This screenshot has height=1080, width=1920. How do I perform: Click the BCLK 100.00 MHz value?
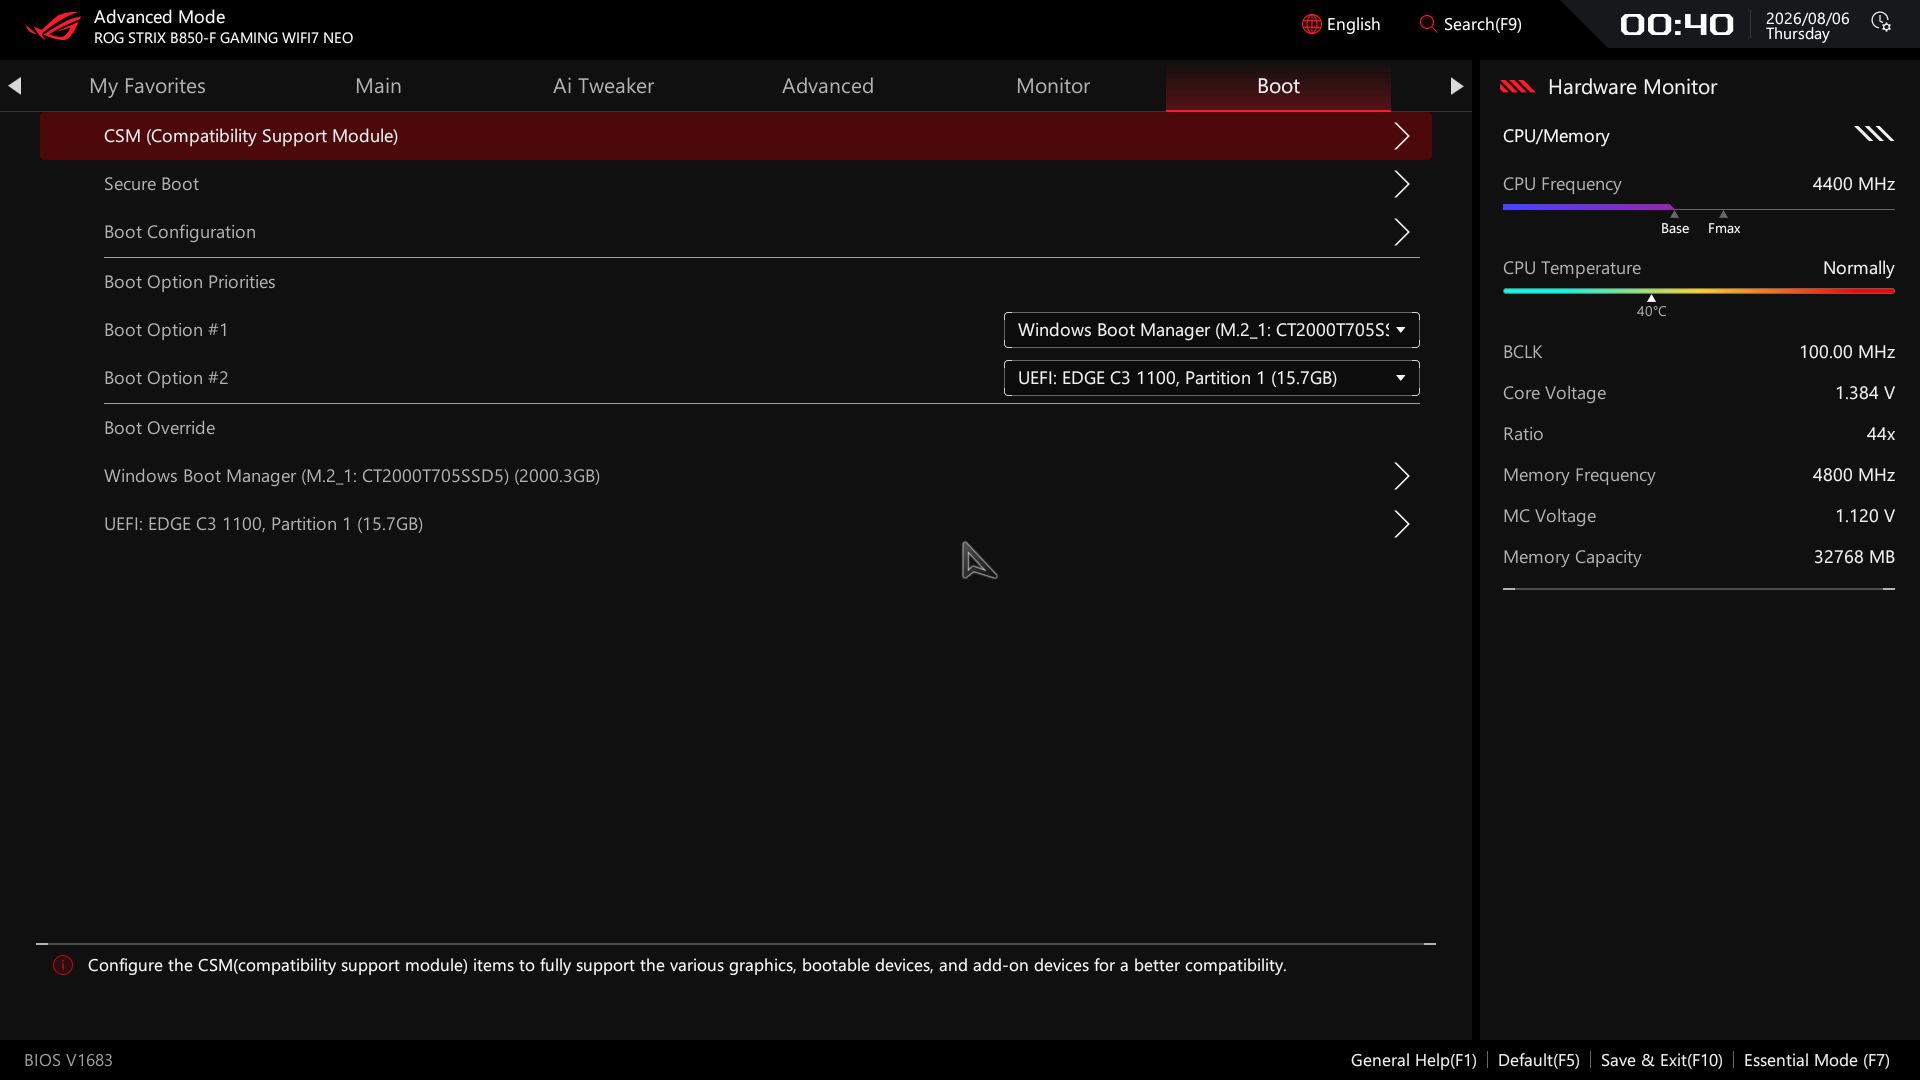coord(1846,352)
